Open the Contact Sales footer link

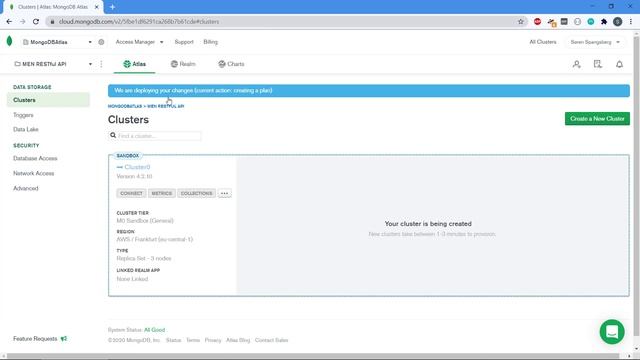click(x=271, y=340)
